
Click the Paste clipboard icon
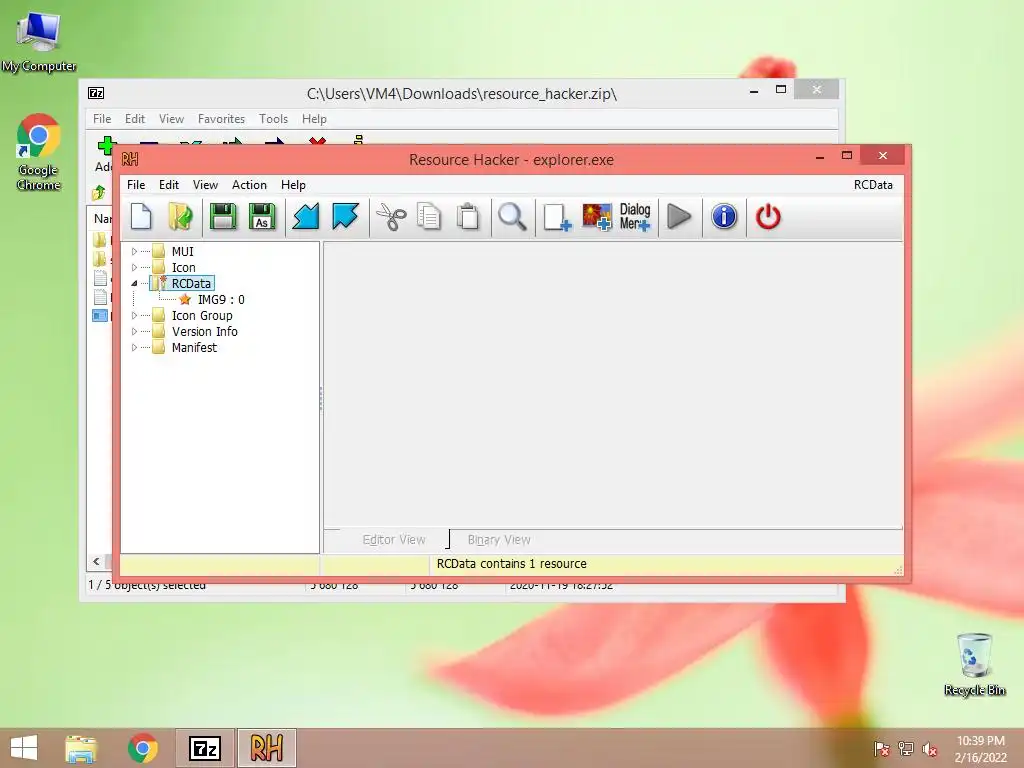tap(468, 217)
